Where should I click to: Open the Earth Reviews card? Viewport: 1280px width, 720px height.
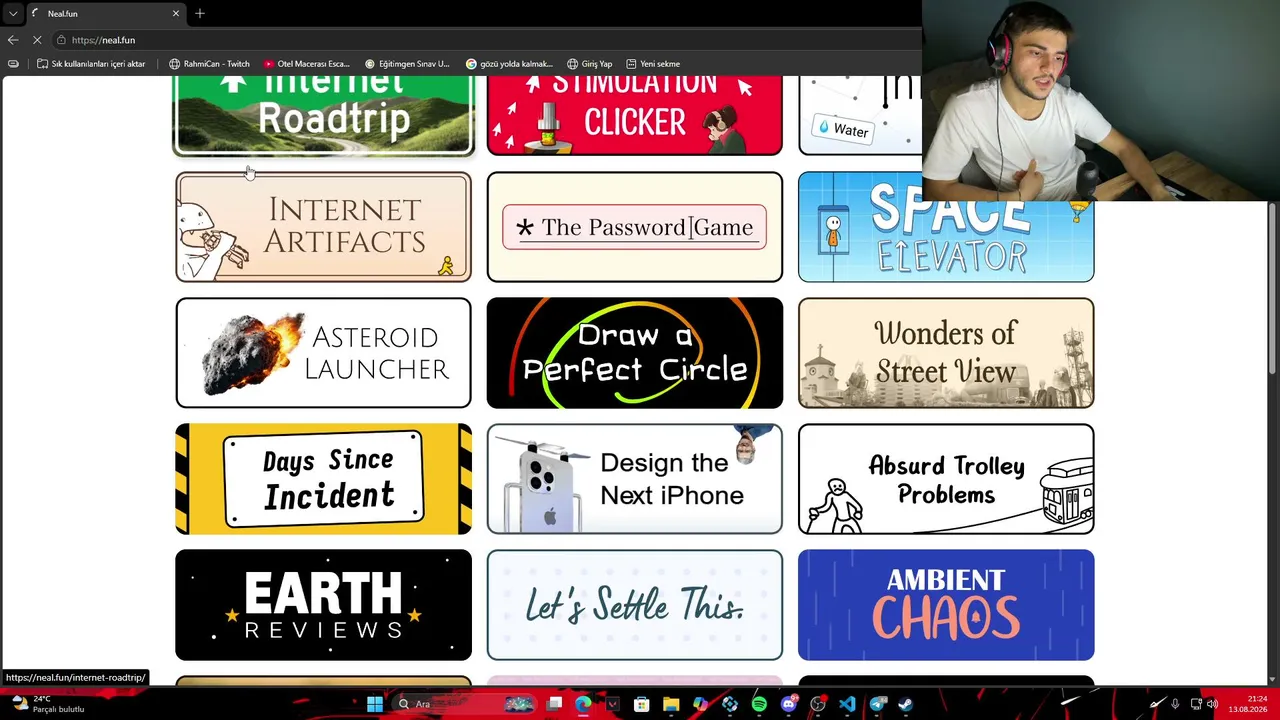(x=323, y=605)
